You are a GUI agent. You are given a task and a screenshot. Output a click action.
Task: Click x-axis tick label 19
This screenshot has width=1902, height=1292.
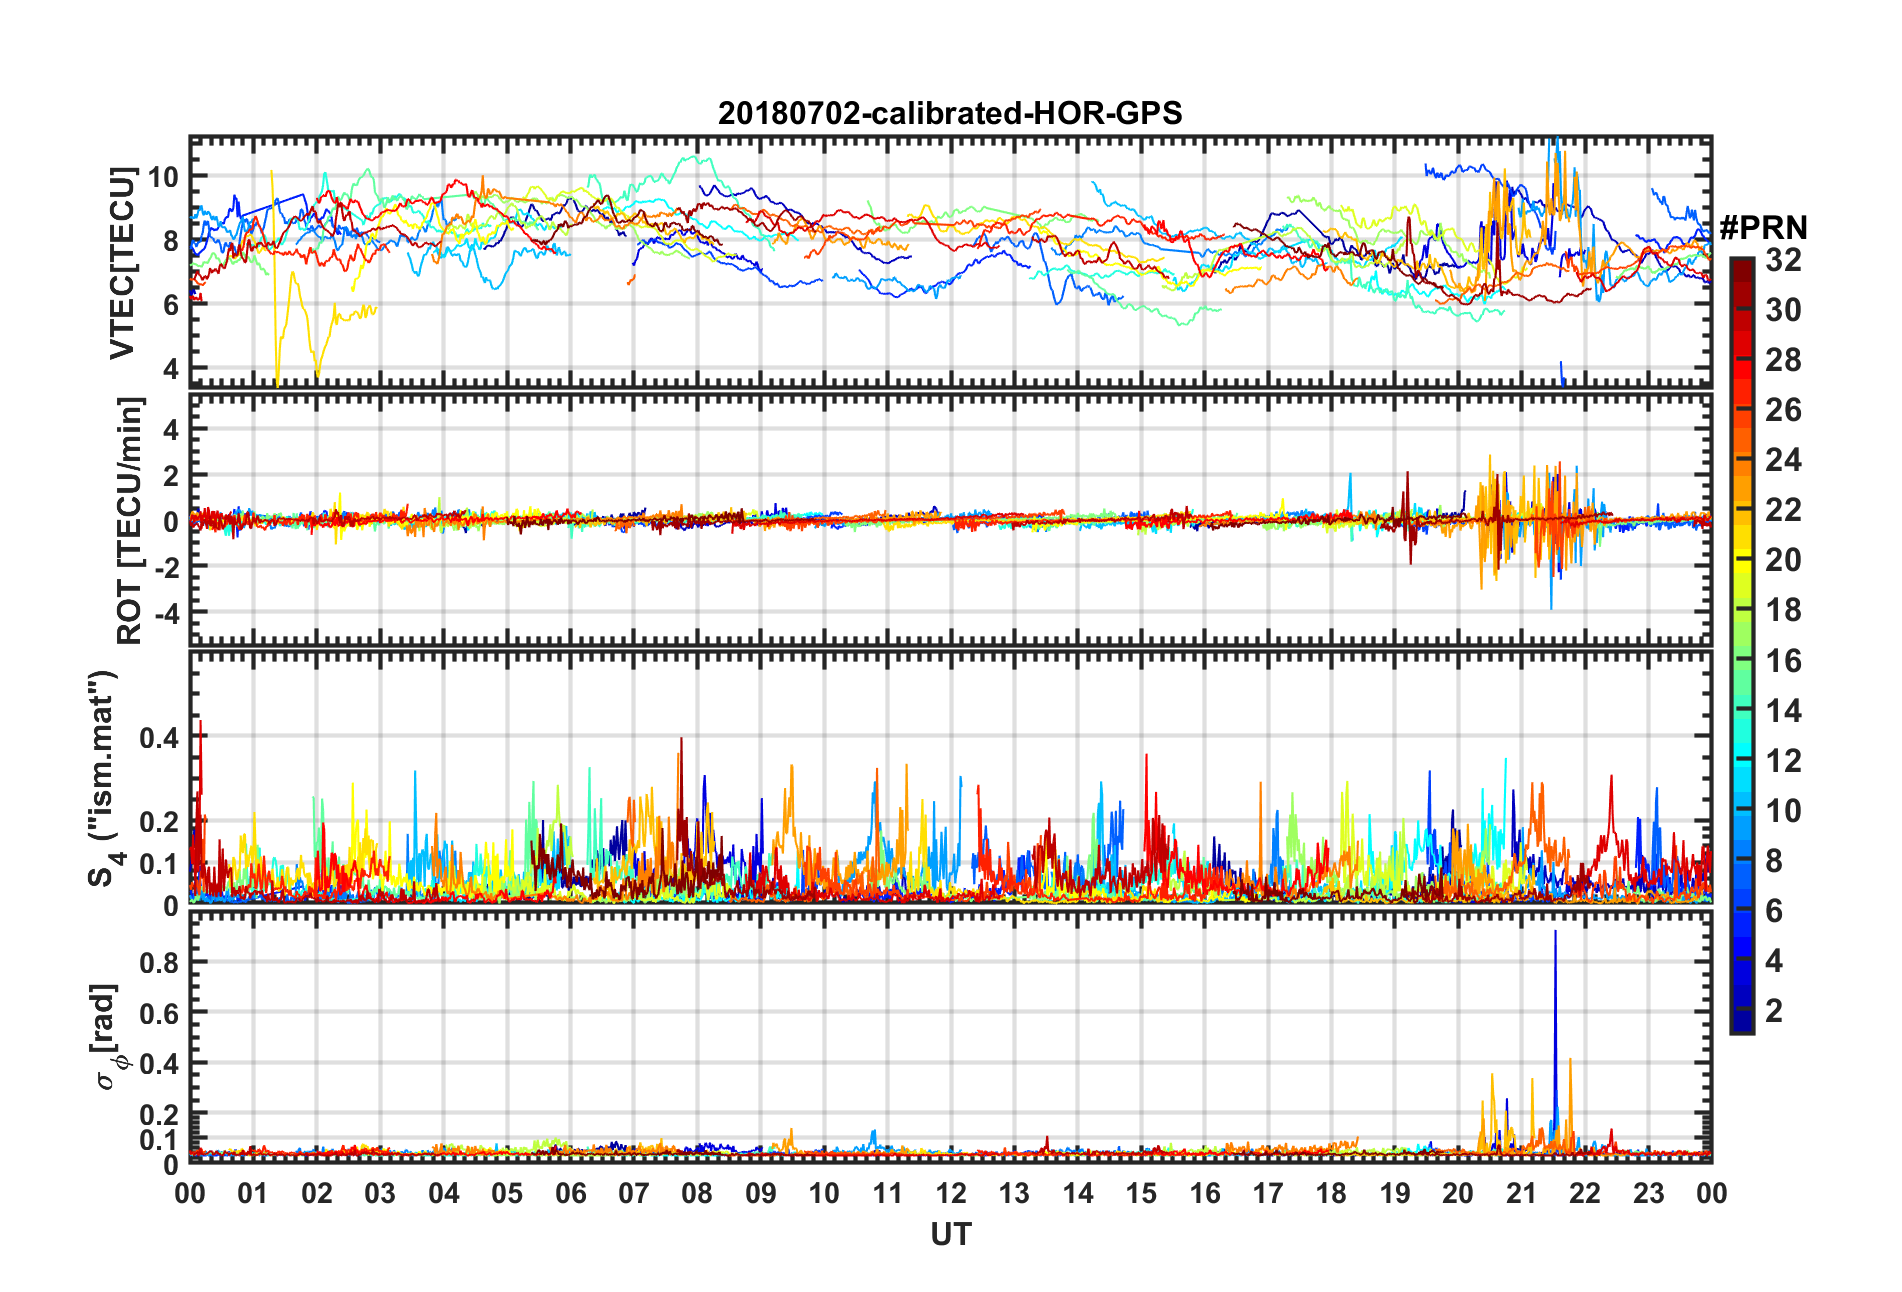coord(1395,1194)
